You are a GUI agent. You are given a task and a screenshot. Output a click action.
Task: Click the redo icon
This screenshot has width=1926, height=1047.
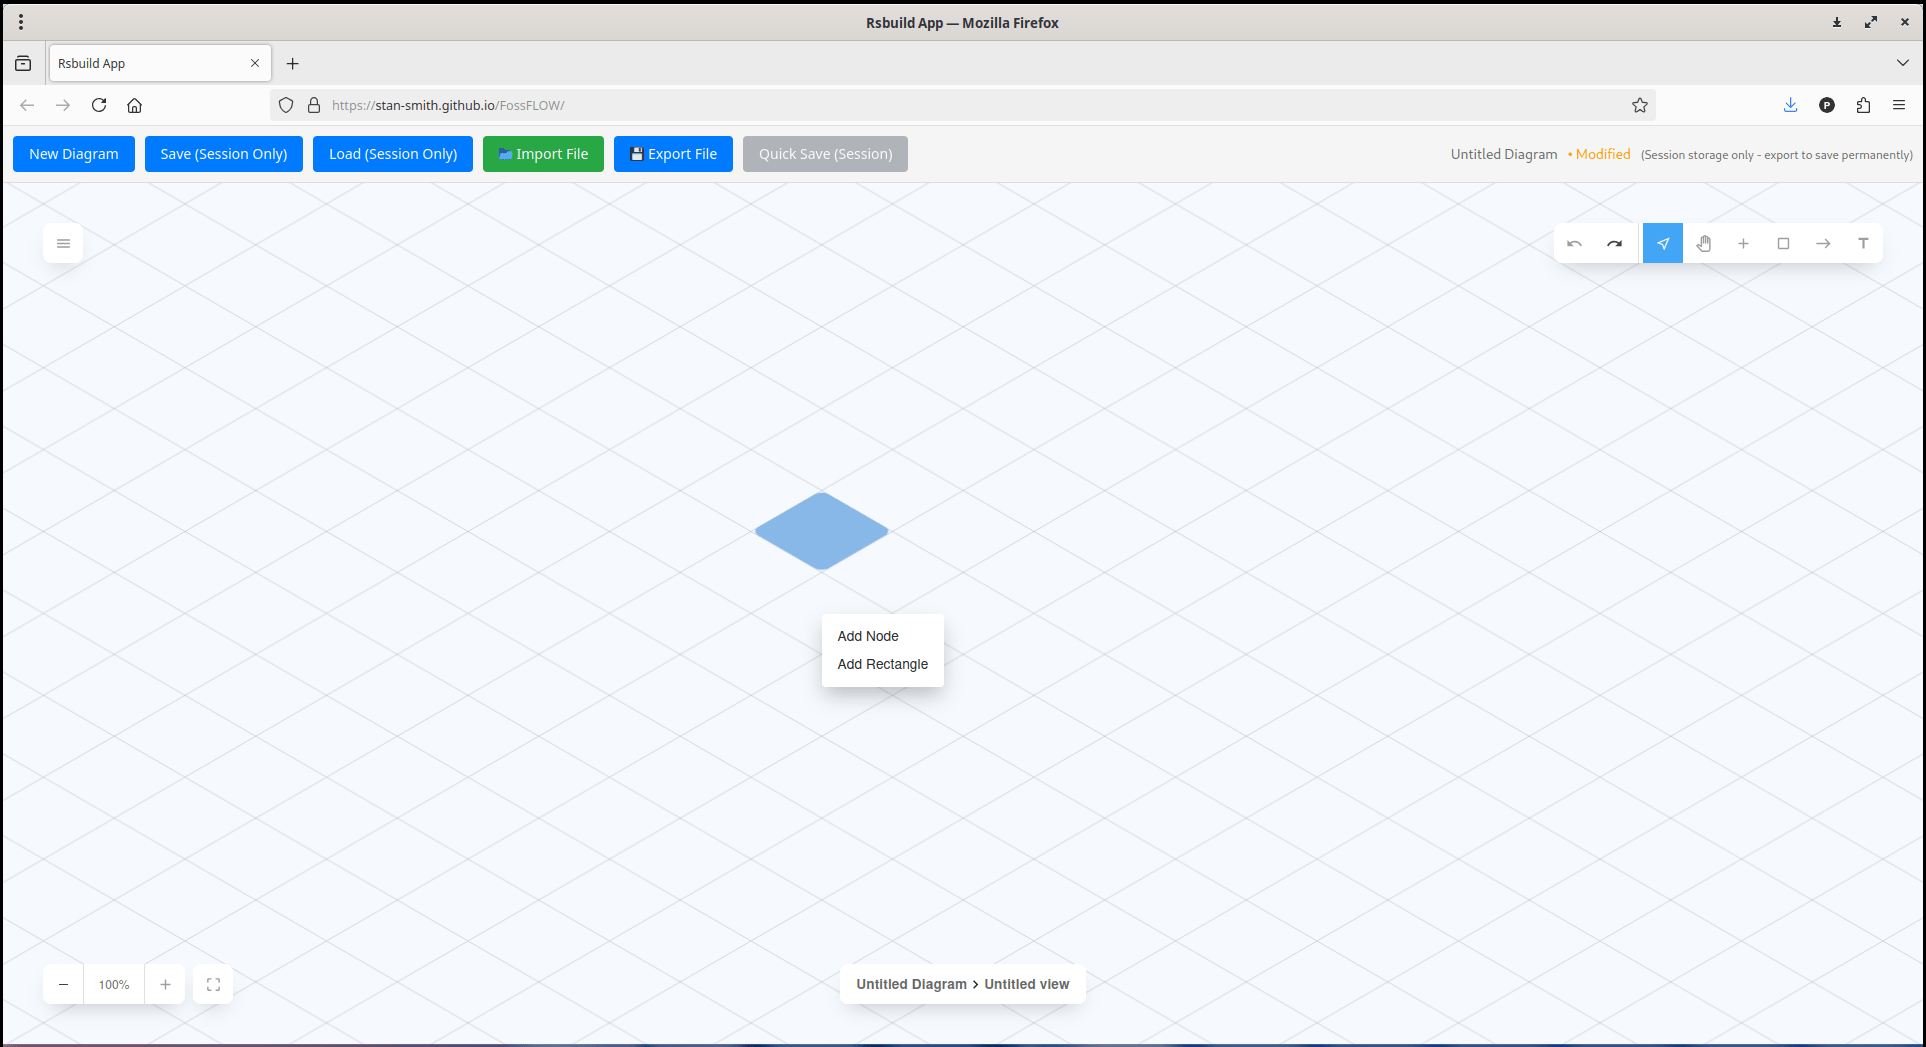coord(1615,243)
